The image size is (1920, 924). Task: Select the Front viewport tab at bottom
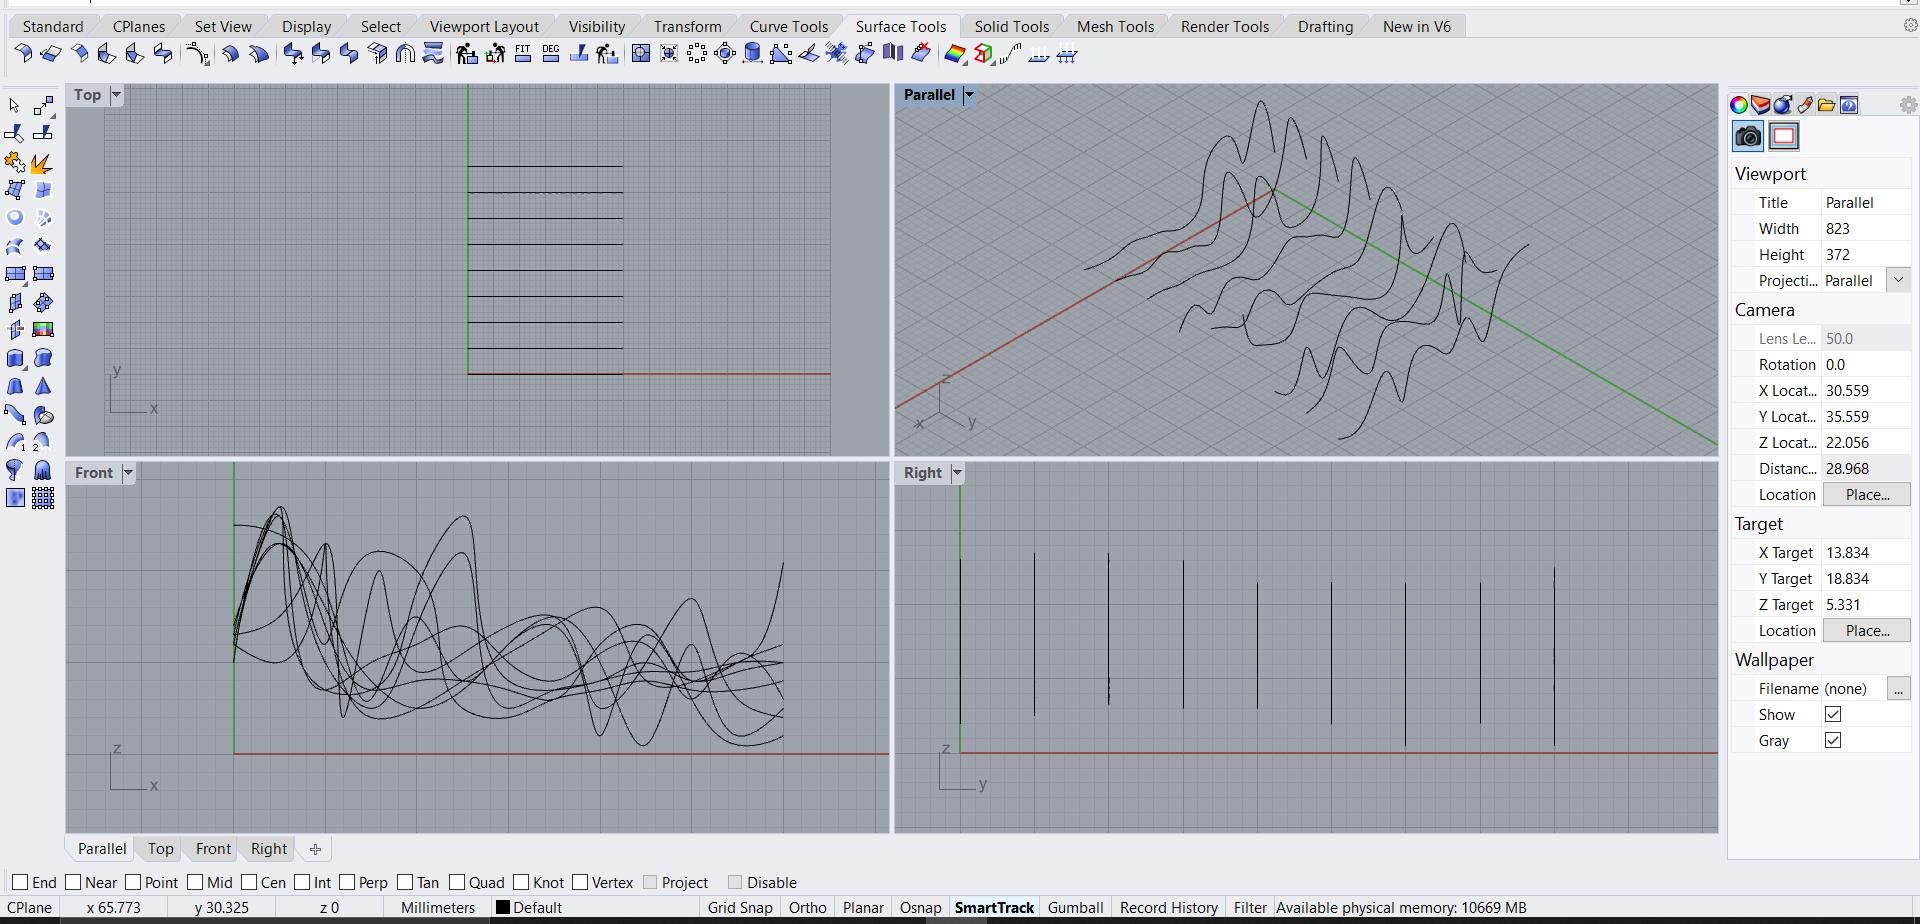tap(213, 849)
